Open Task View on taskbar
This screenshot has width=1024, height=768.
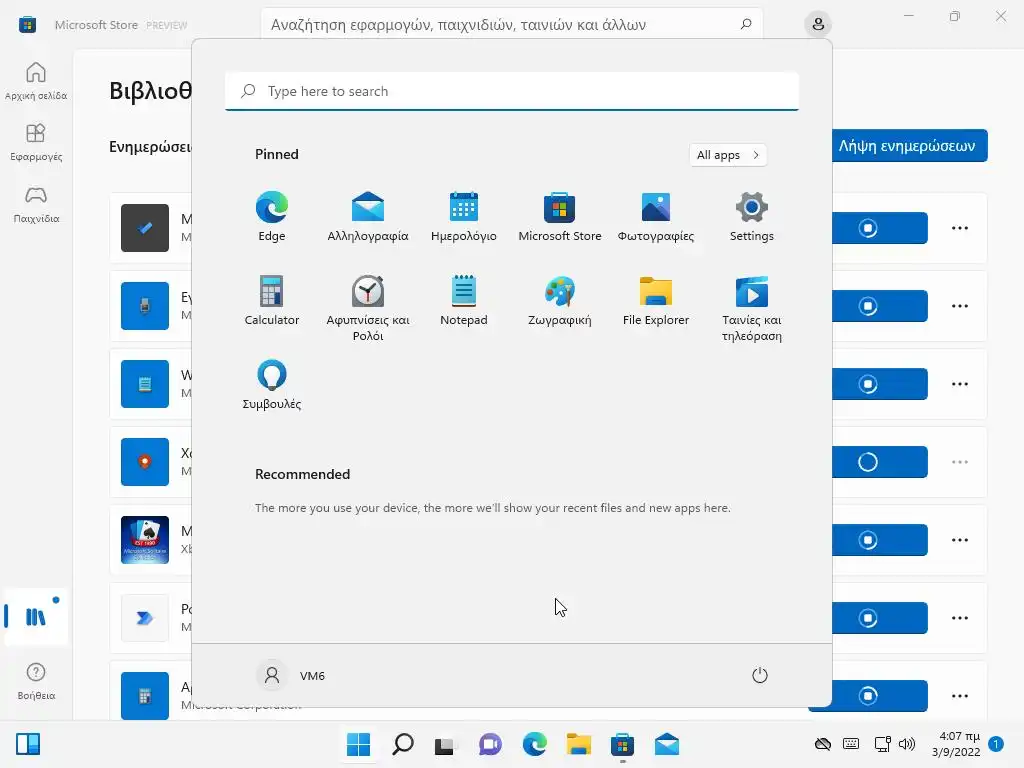tap(446, 744)
